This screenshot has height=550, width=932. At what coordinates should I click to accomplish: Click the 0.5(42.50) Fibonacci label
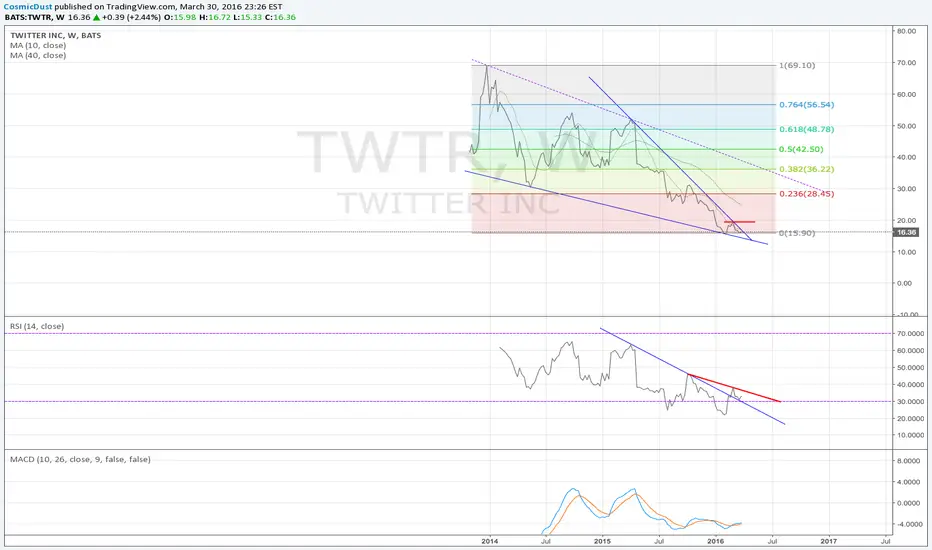click(x=801, y=149)
